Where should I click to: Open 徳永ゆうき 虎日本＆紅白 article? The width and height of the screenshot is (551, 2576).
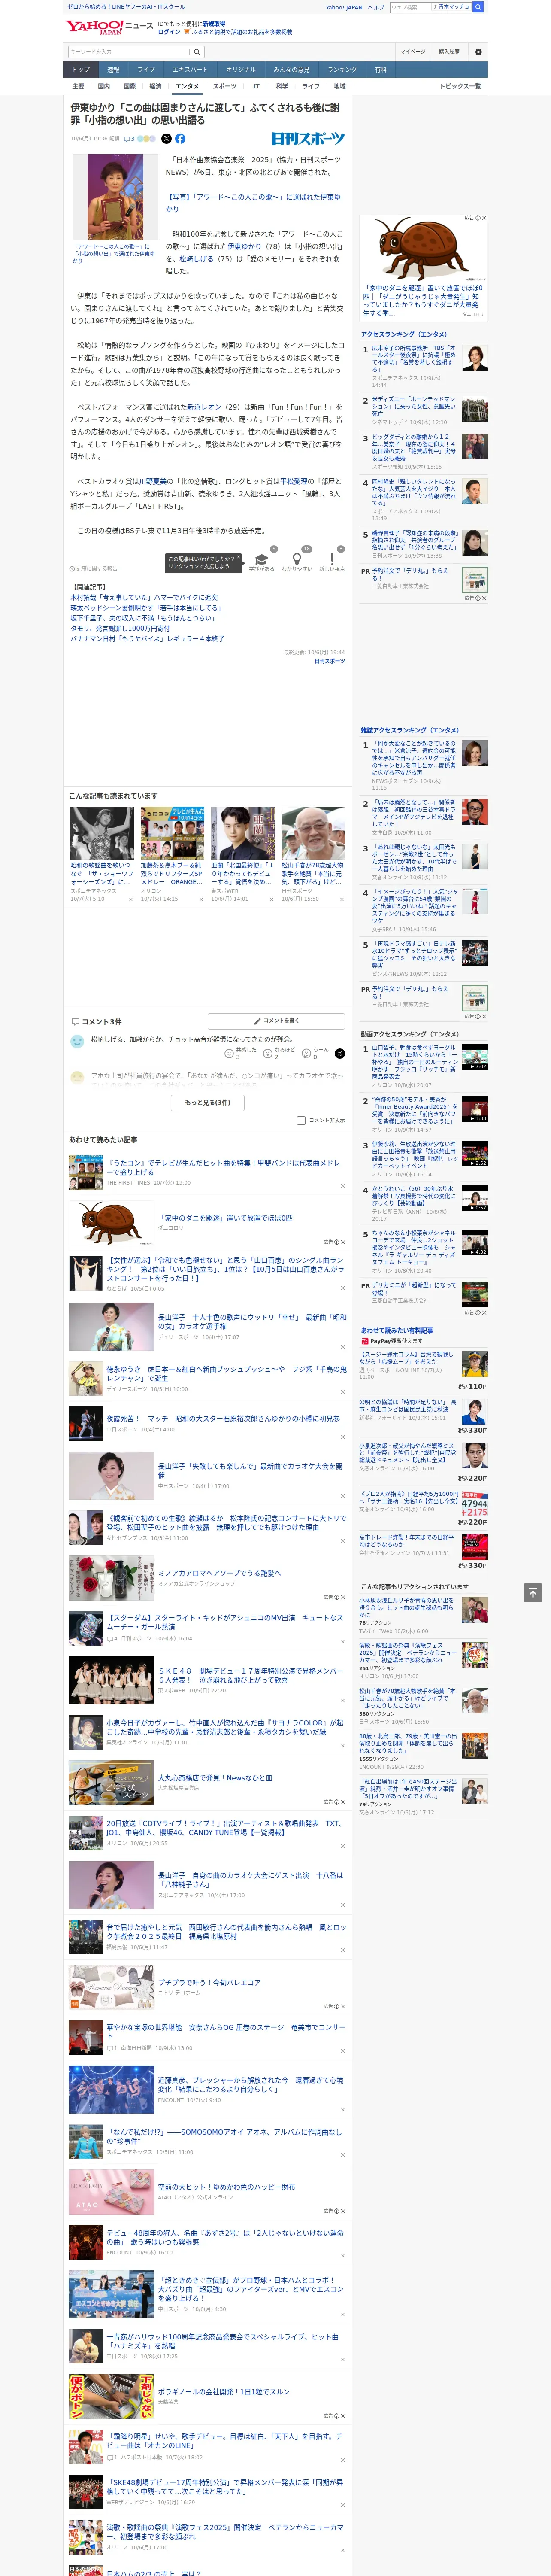(227, 1373)
